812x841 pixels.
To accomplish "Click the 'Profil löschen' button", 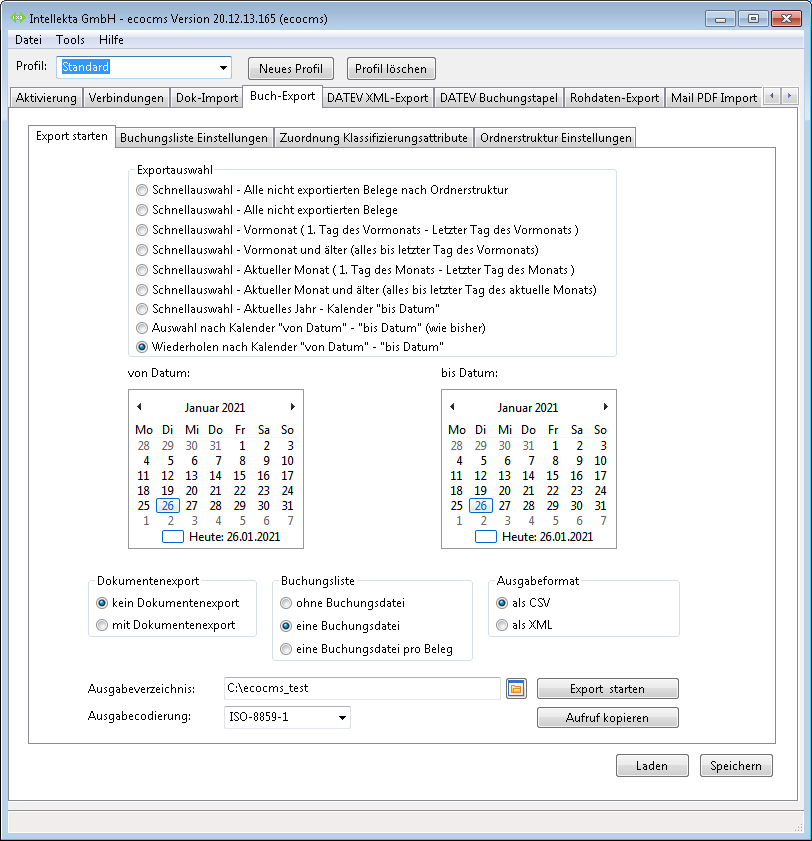I will coord(391,69).
